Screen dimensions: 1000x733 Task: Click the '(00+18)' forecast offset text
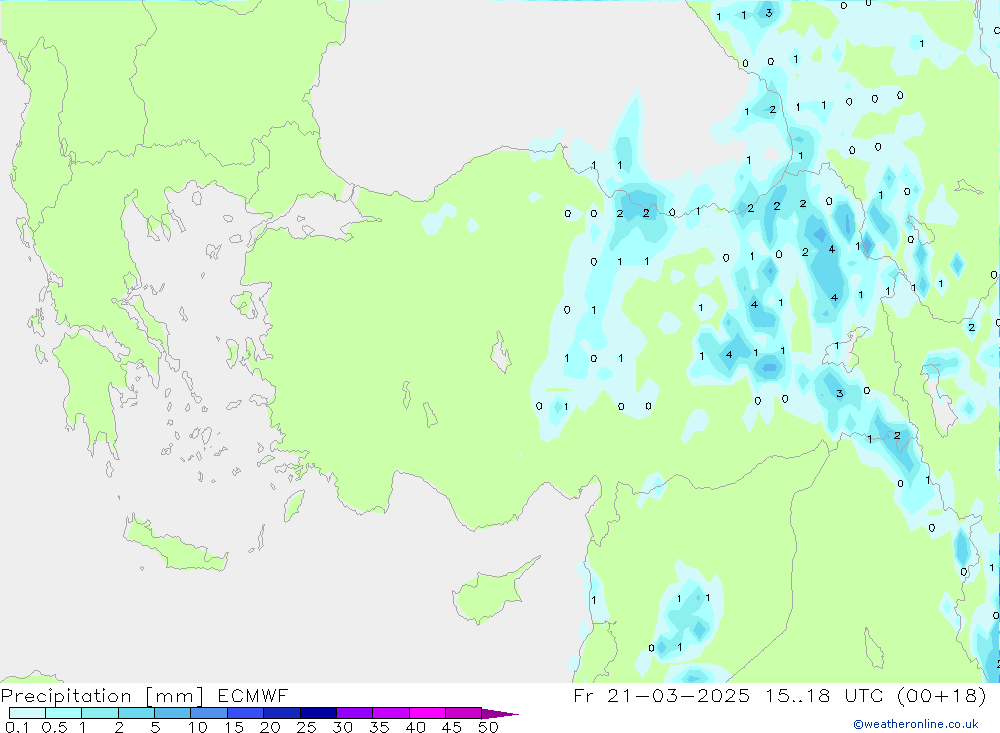[x=941, y=695]
